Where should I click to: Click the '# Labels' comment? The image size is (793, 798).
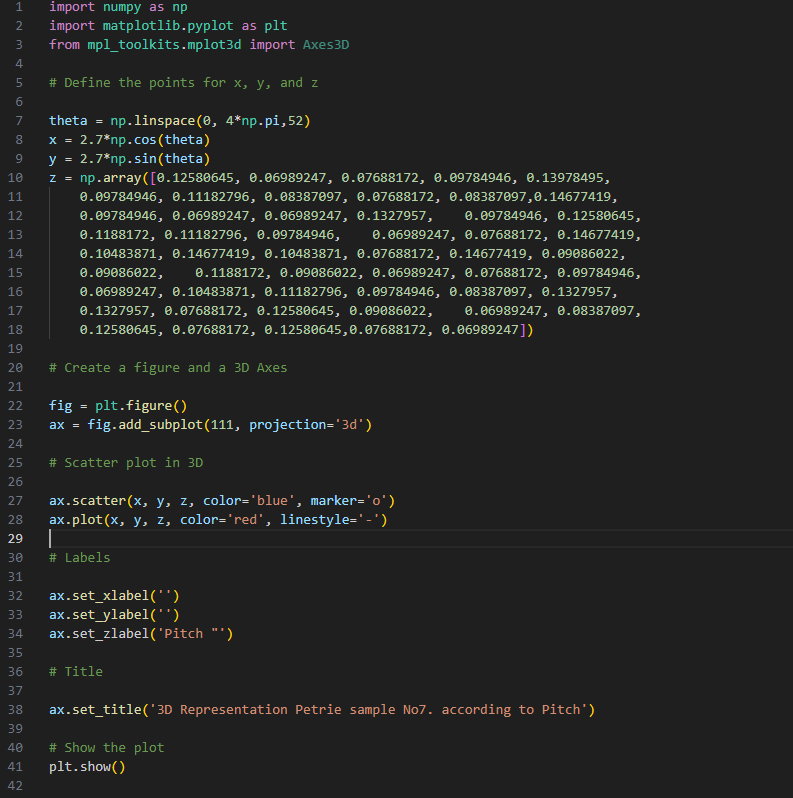[79, 558]
